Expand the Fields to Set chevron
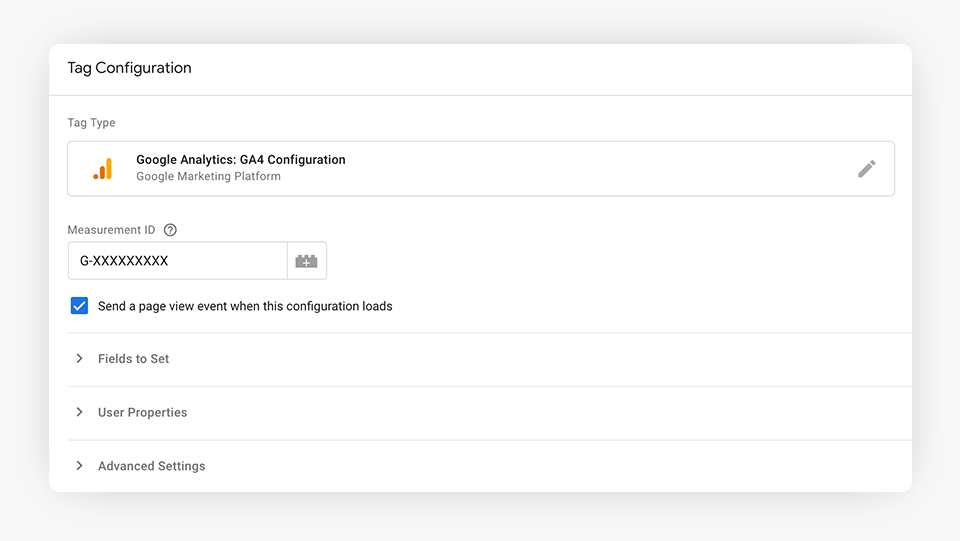 click(x=80, y=359)
